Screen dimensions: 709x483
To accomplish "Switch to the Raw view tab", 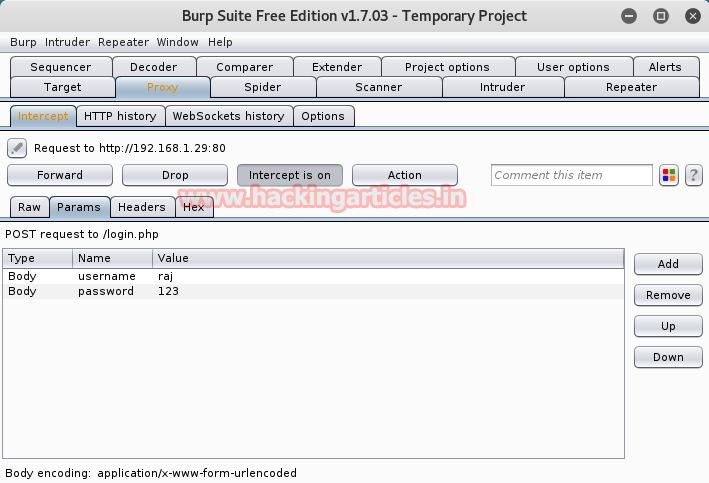I will 29,207.
